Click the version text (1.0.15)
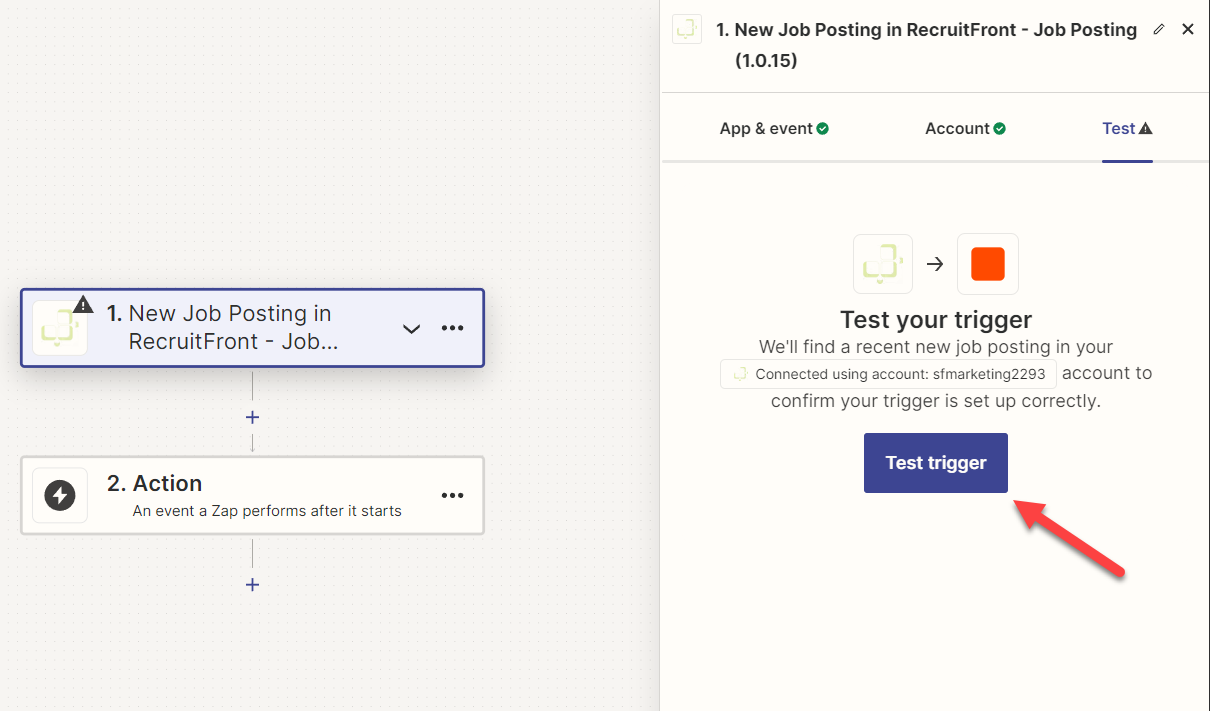Screen dimensions: 1210x711 click(766, 60)
